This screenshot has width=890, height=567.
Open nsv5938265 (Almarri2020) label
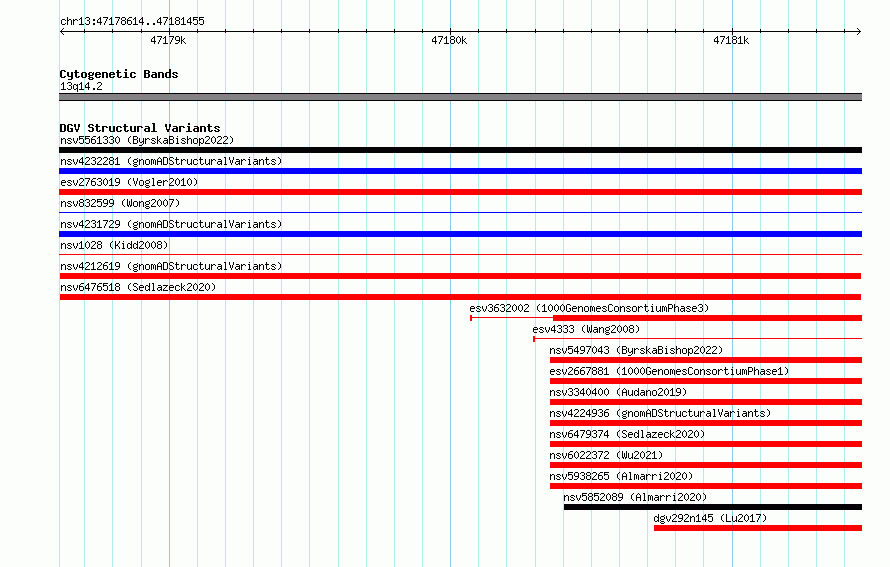click(x=621, y=476)
